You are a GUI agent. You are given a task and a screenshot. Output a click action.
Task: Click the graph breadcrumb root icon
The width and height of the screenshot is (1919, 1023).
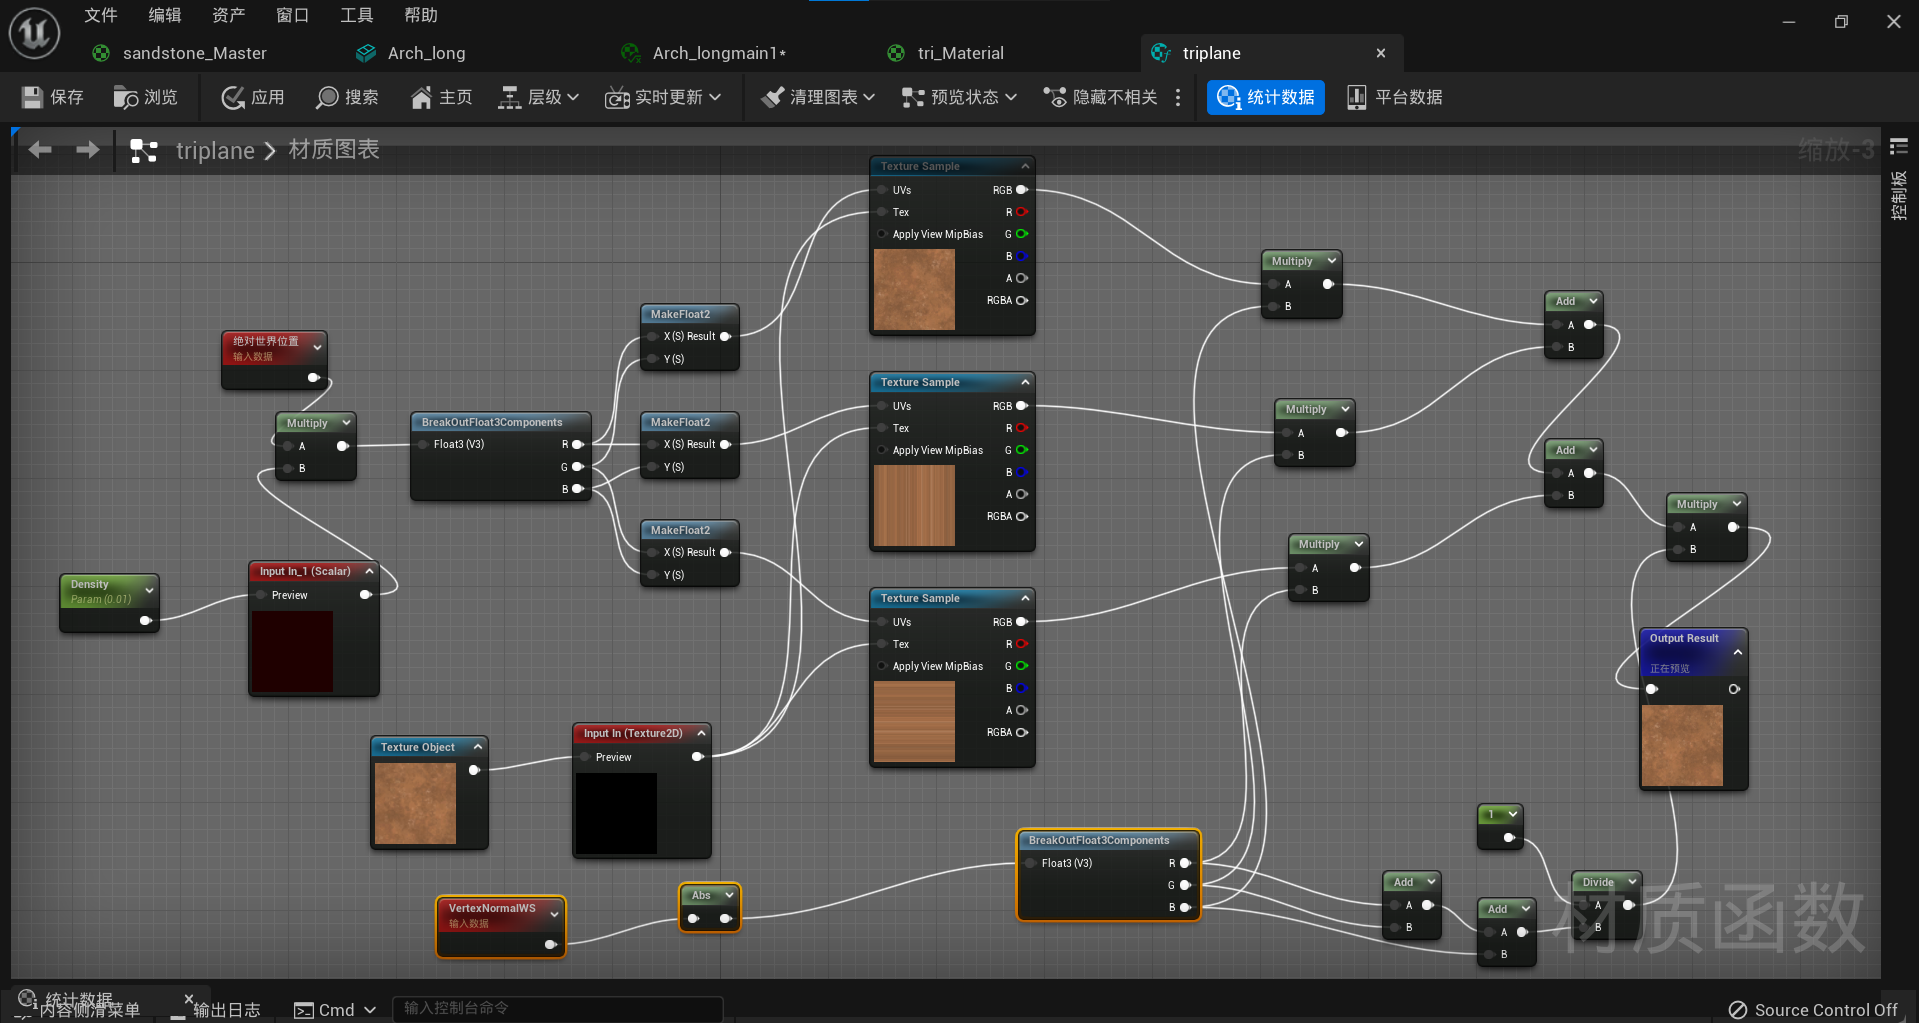pyautogui.click(x=144, y=151)
